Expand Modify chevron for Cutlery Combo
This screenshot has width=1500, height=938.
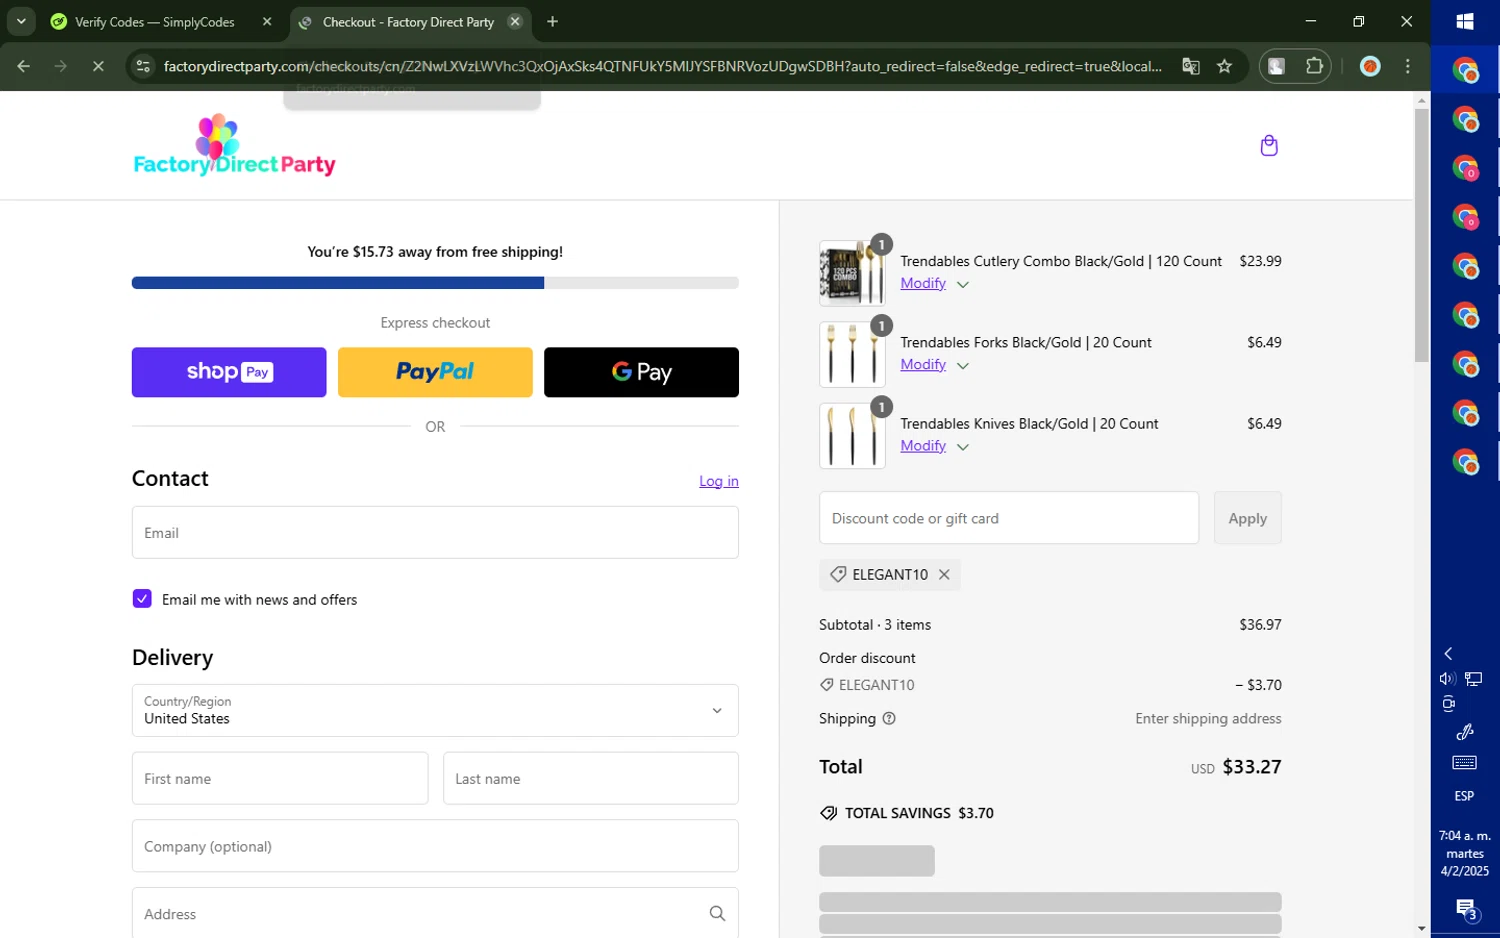962,285
